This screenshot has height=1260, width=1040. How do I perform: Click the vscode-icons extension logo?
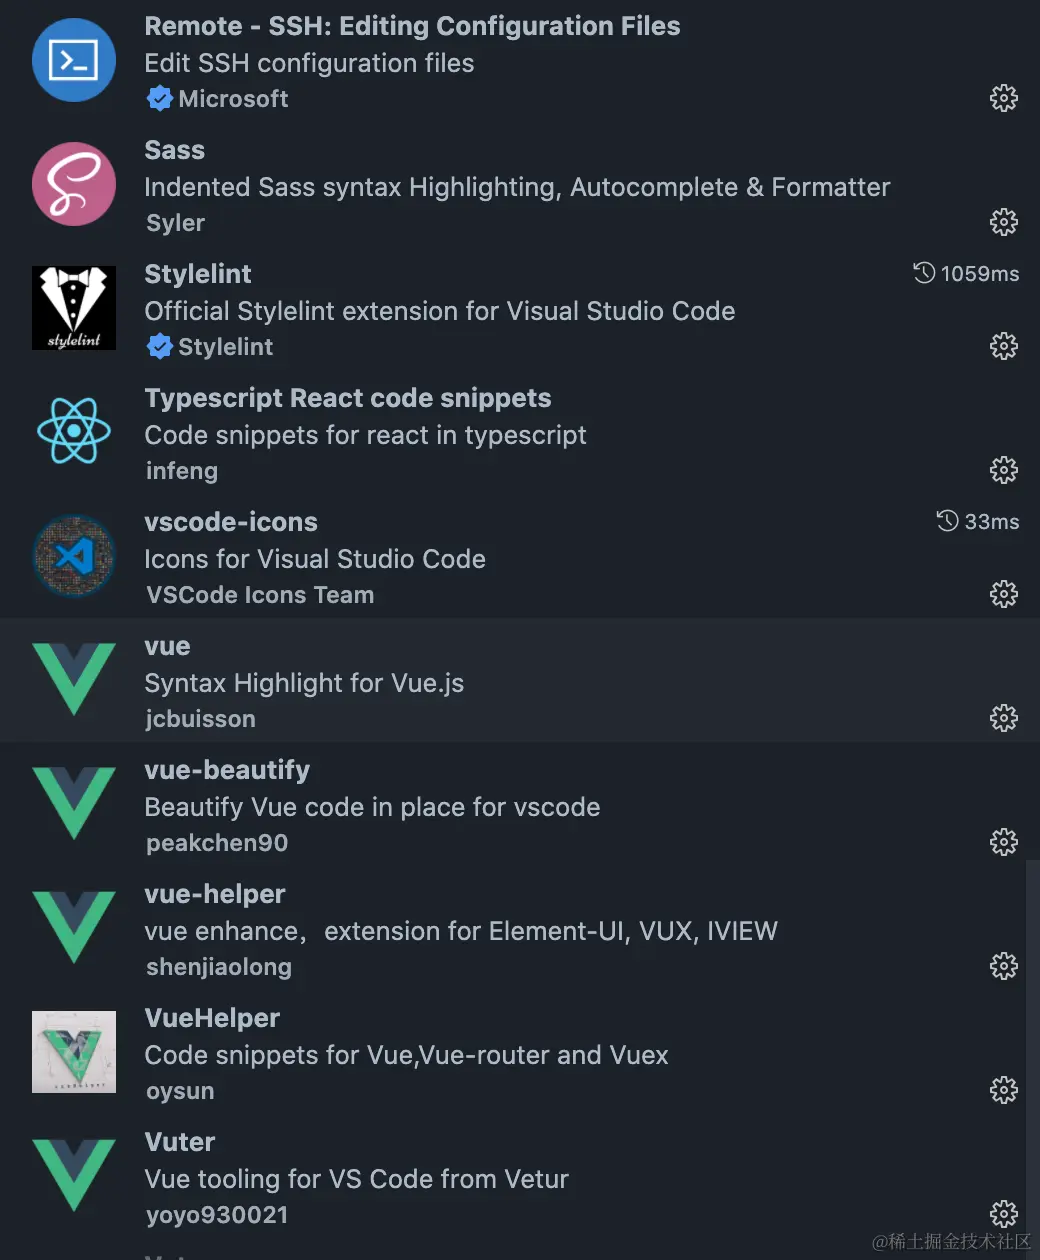(74, 556)
